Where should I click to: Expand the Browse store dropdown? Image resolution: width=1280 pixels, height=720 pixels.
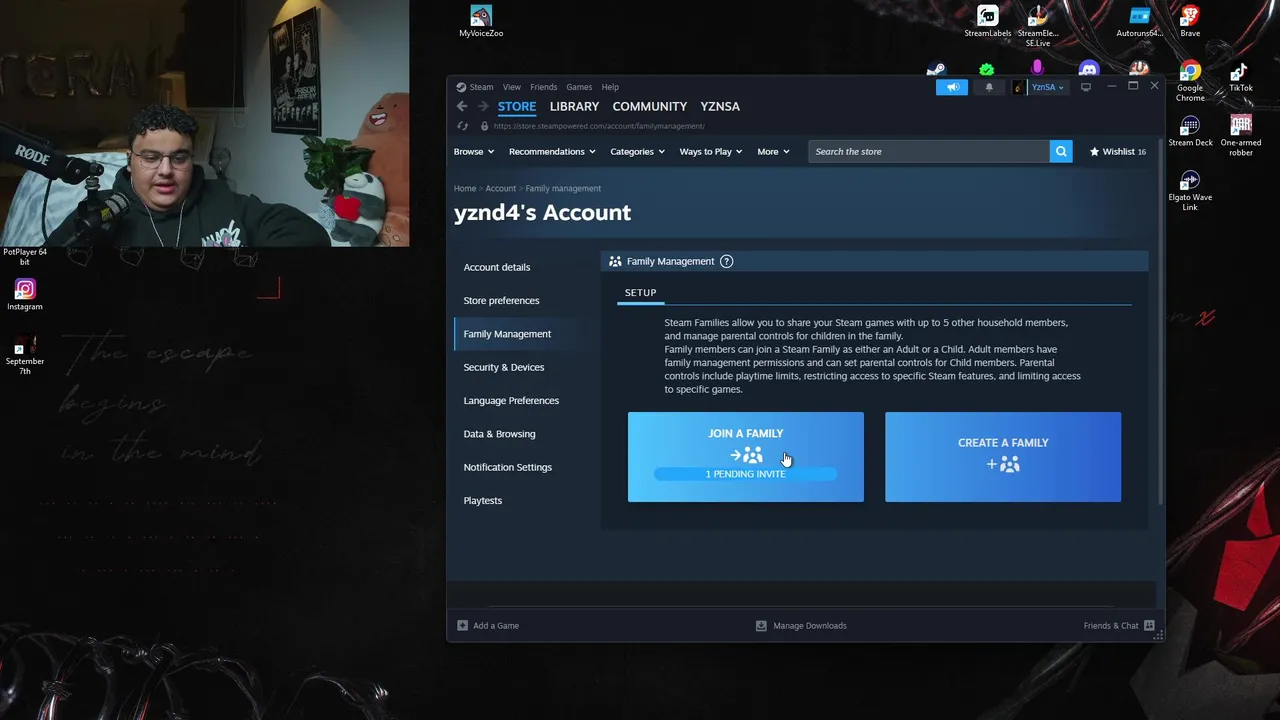(x=474, y=151)
